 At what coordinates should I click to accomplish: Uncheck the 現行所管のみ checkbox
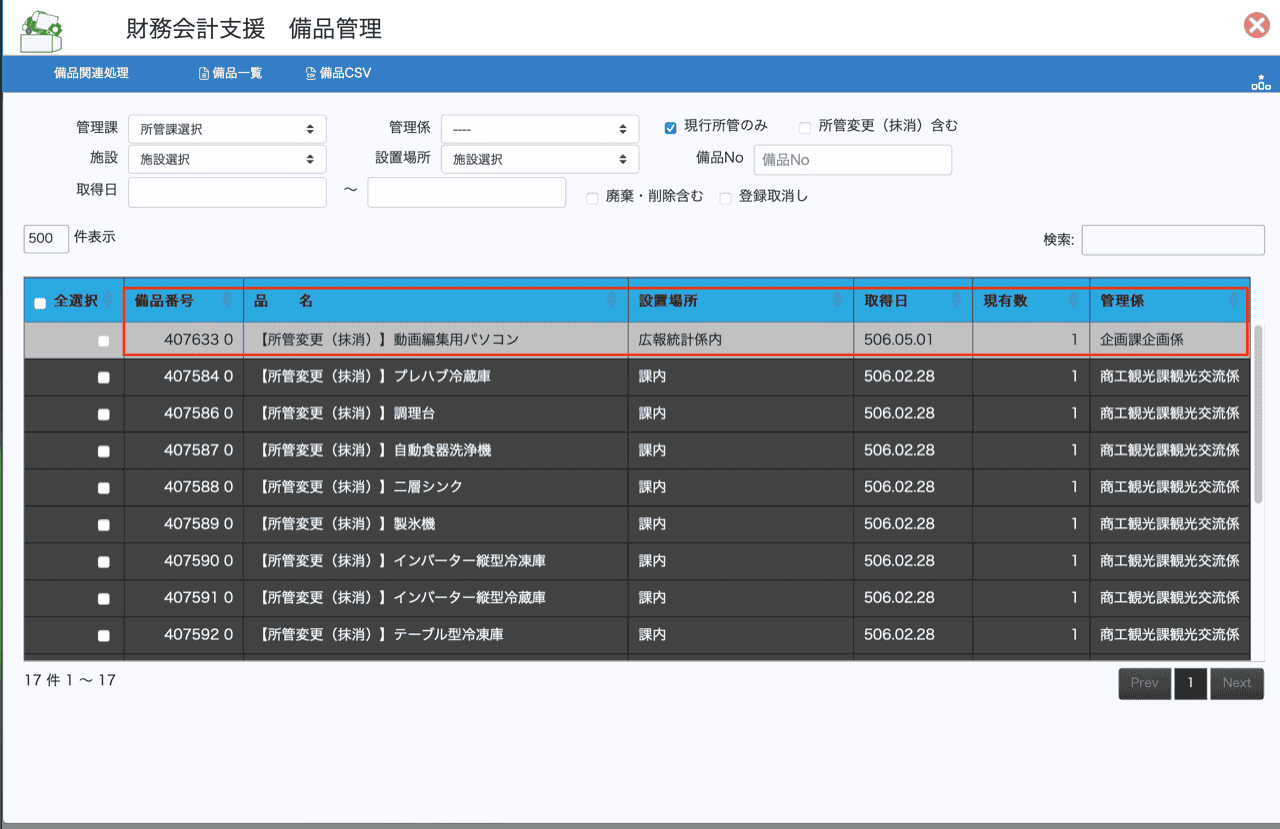tap(671, 127)
